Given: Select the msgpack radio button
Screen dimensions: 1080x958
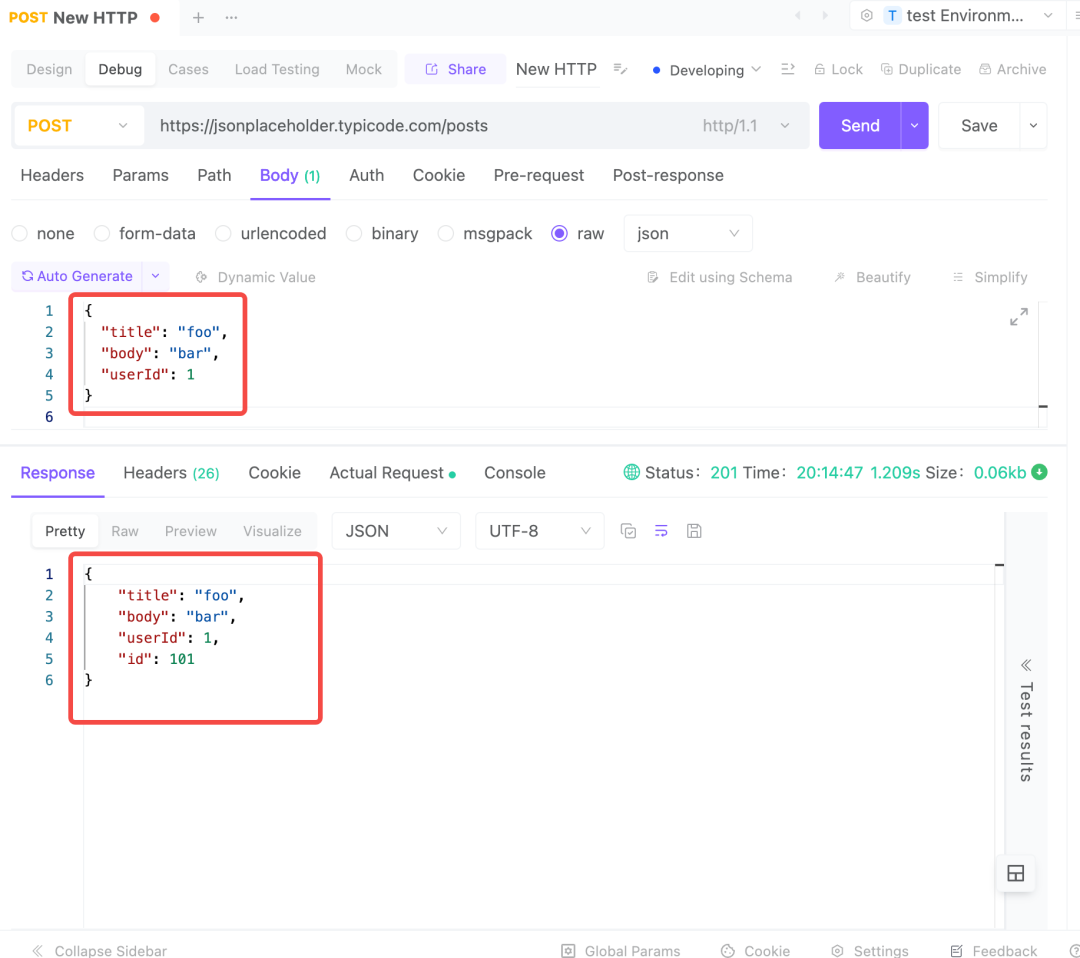Looking at the screenshot, I should click(x=446, y=233).
